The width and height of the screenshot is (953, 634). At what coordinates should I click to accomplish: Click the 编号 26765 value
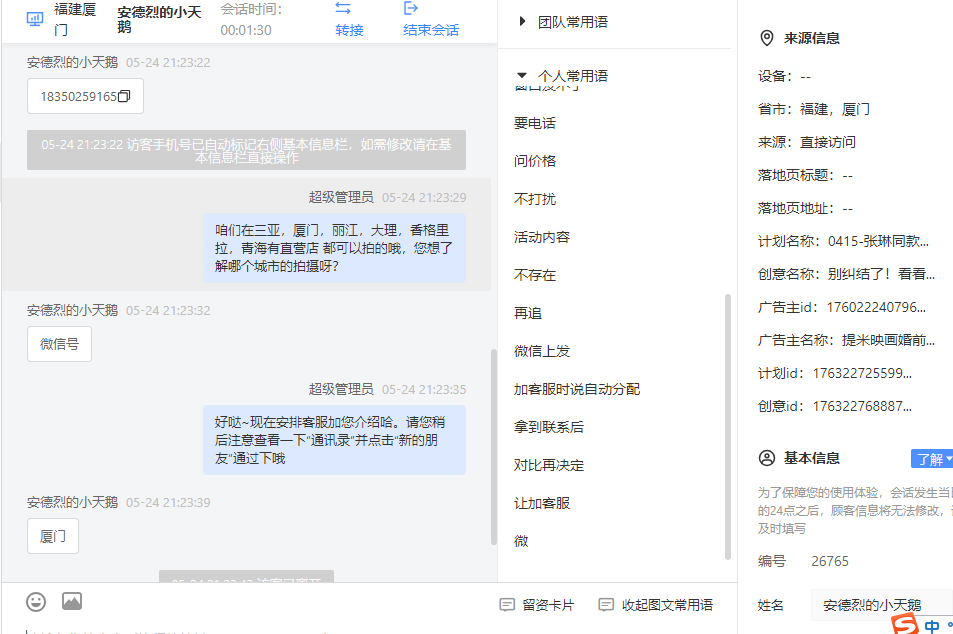click(x=830, y=561)
